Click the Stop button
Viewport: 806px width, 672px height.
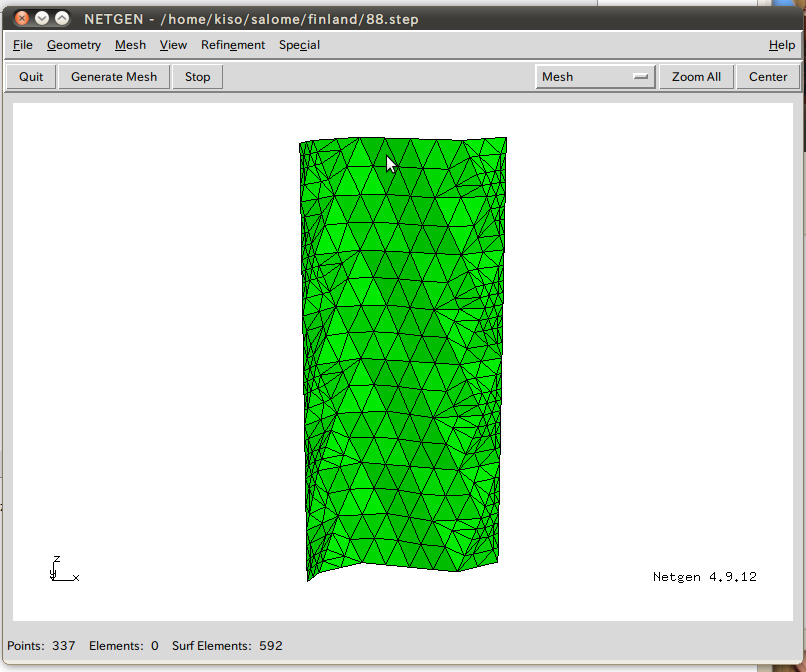tap(197, 77)
